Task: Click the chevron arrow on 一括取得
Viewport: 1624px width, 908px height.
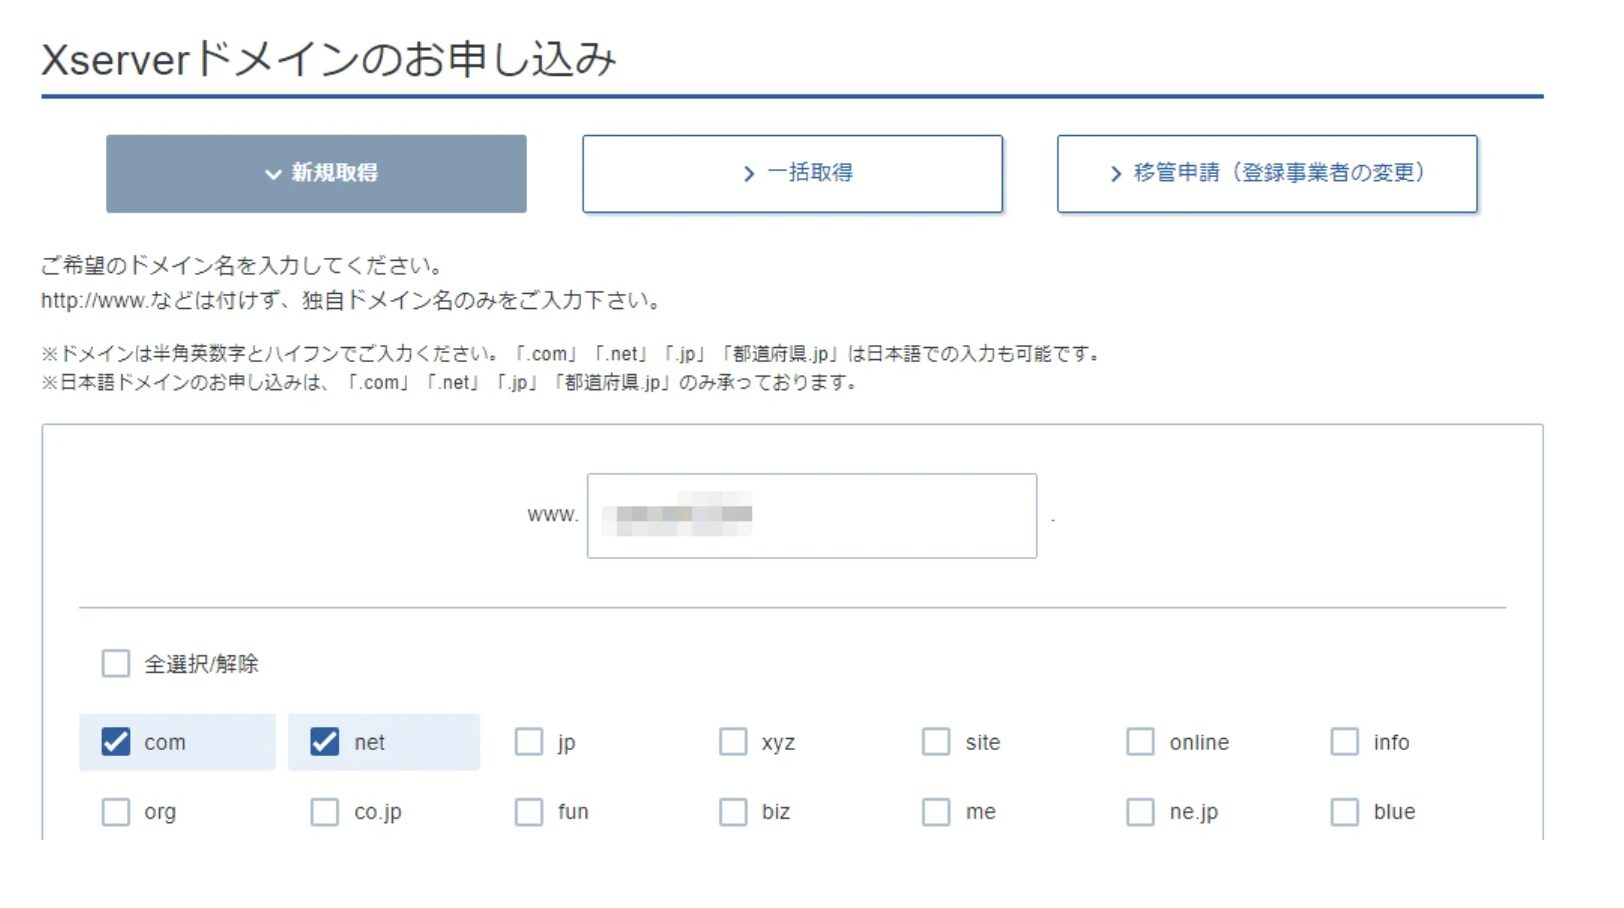Action: point(749,174)
